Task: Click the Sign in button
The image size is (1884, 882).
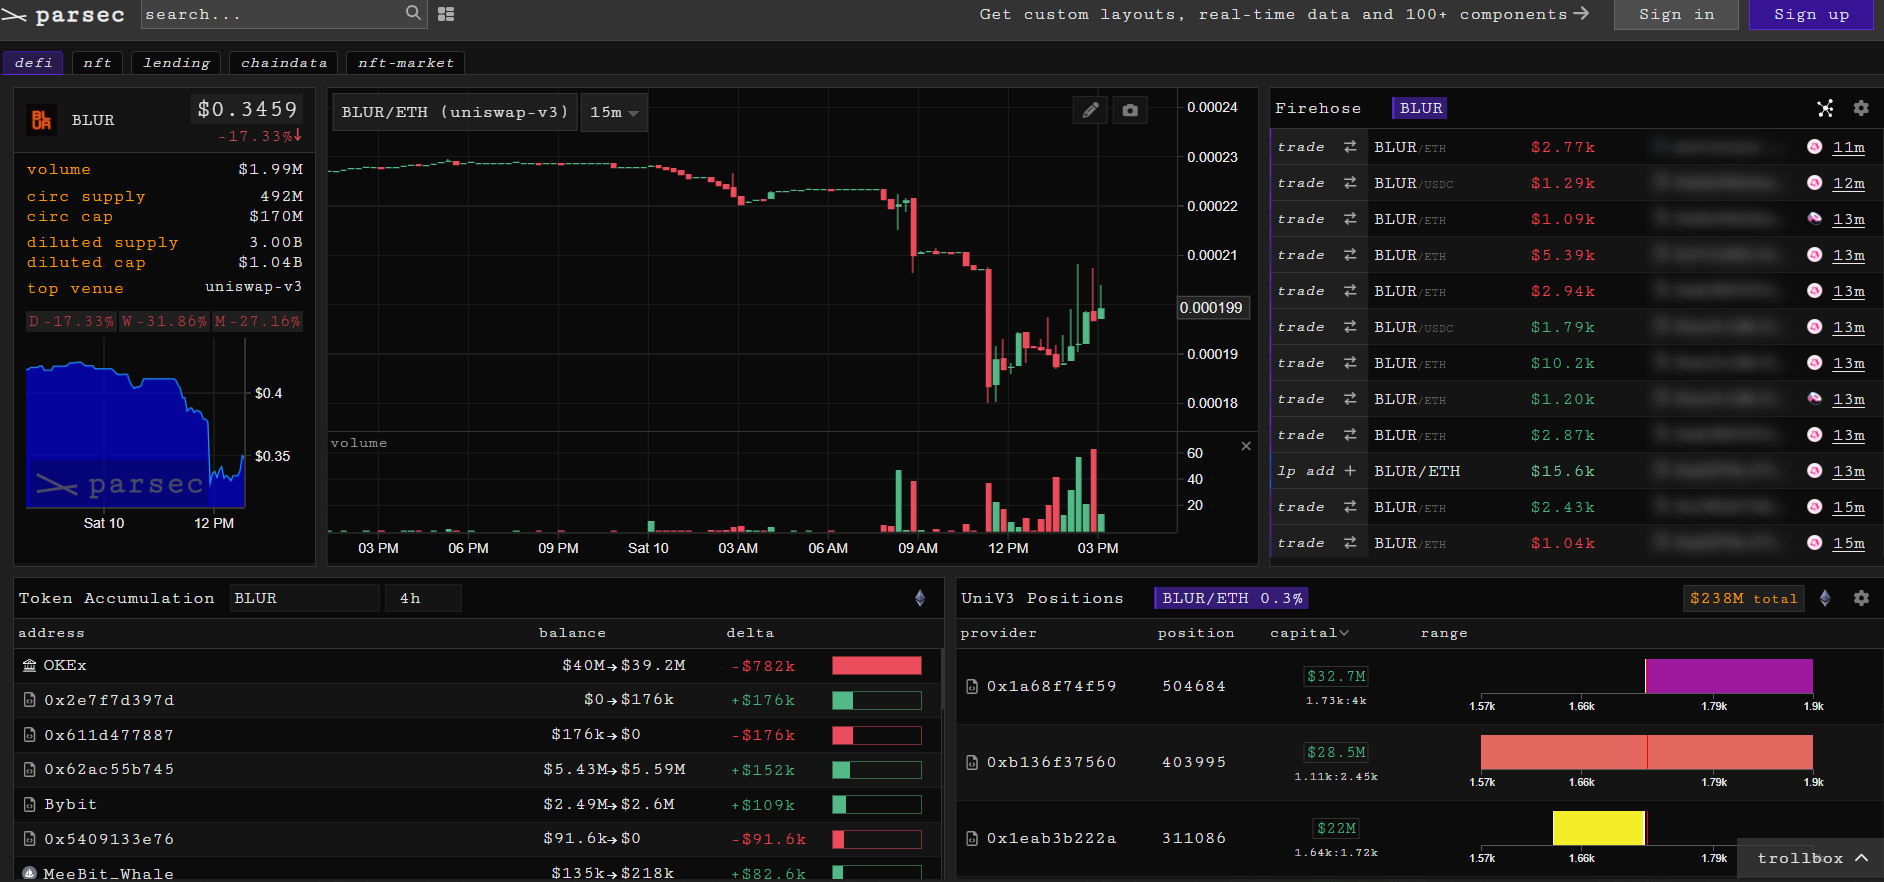Action: [x=1676, y=14]
